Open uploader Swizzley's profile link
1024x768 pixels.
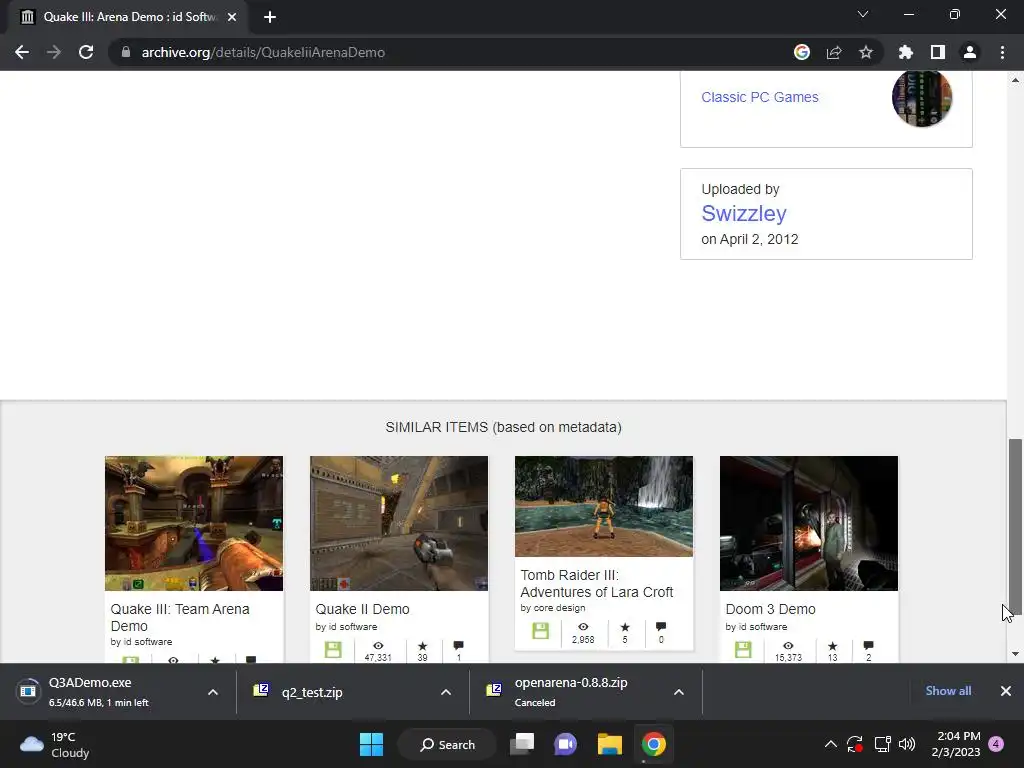744,214
